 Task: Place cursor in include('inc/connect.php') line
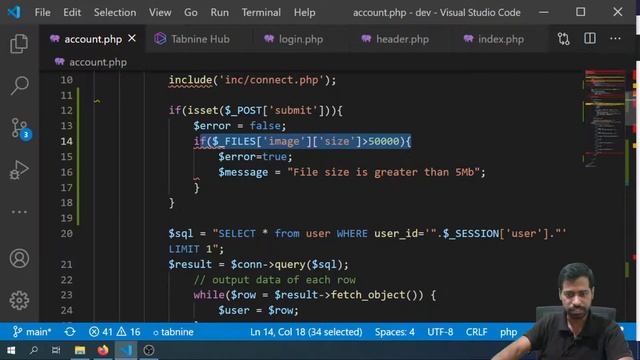(x=252, y=80)
